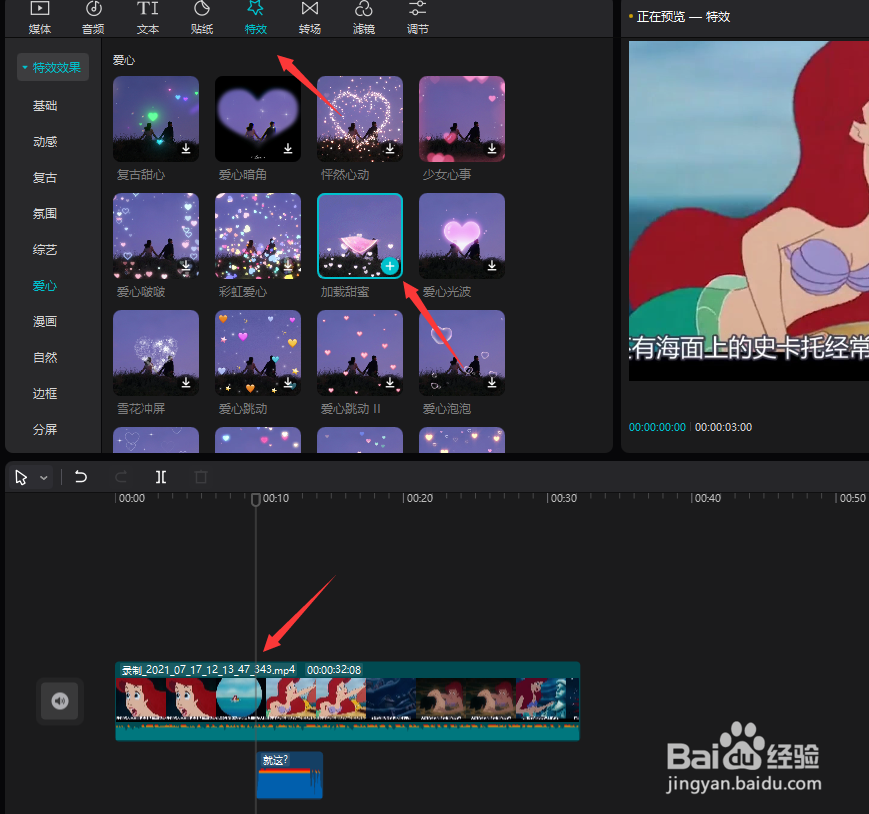
Task: Download the 爱心泡泡 effect
Action: 492,383
